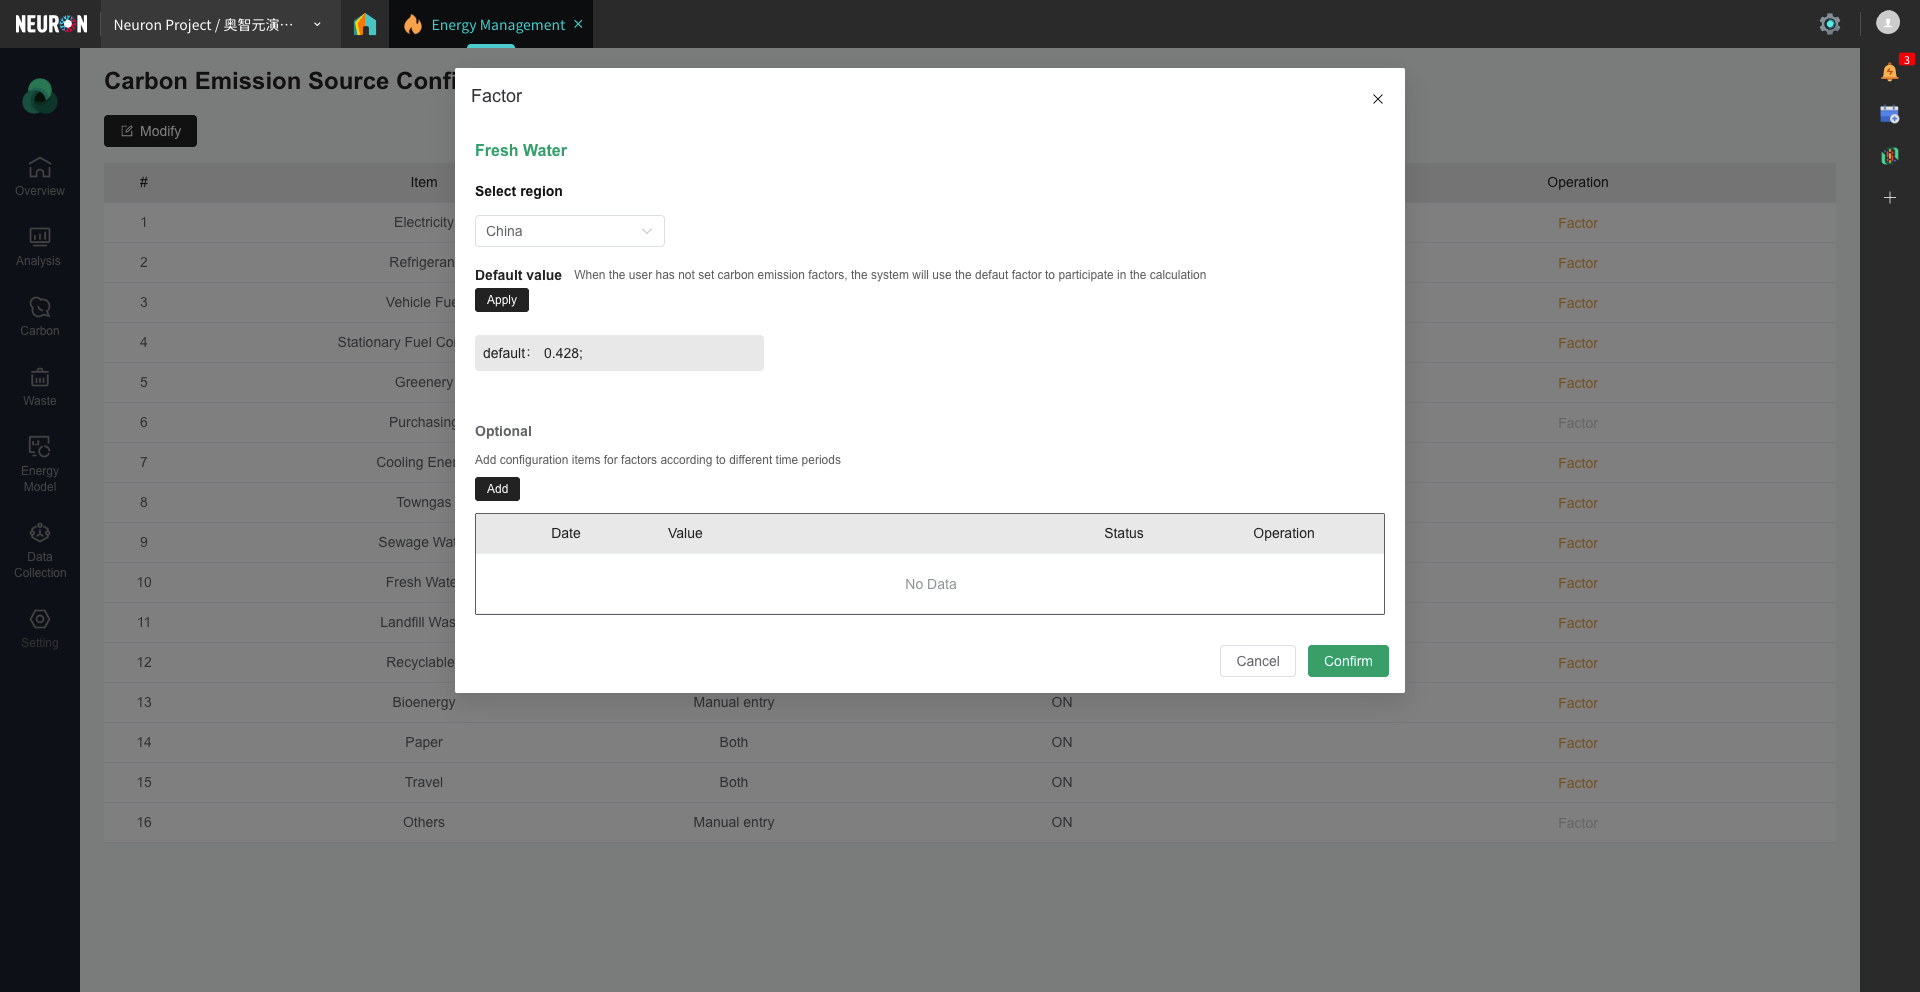The image size is (1920, 992).
Task: Click the plus icon in right panel
Action: 1890,198
